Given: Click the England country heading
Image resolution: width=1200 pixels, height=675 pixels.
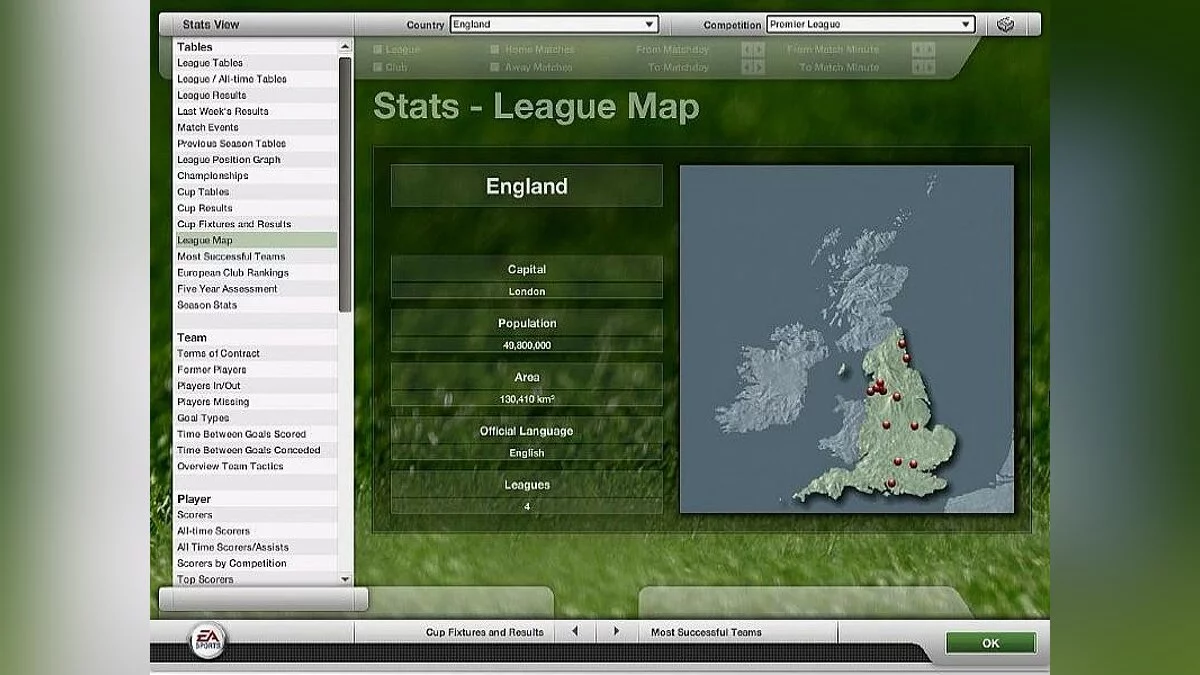Looking at the screenshot, I should [527, 186].
